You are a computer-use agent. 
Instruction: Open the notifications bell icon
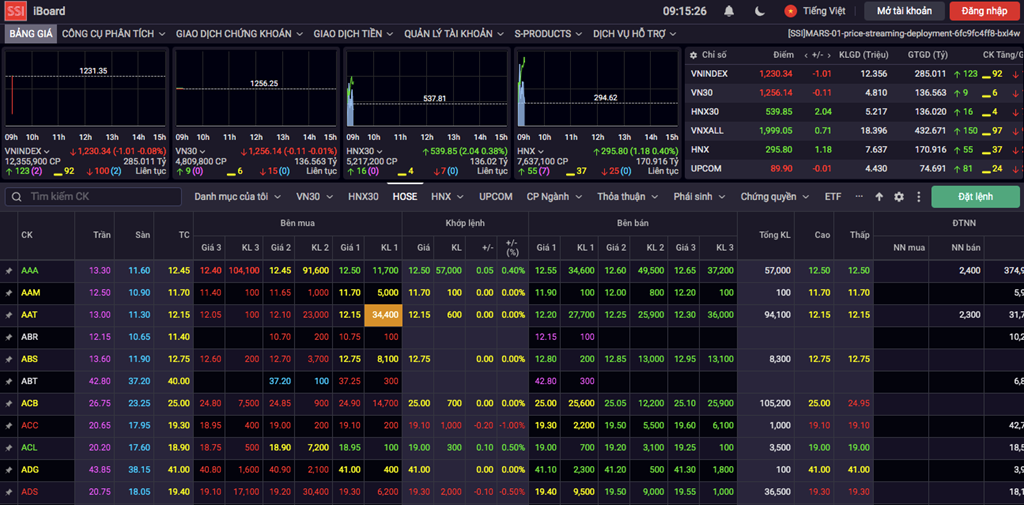tap(729, 11)
